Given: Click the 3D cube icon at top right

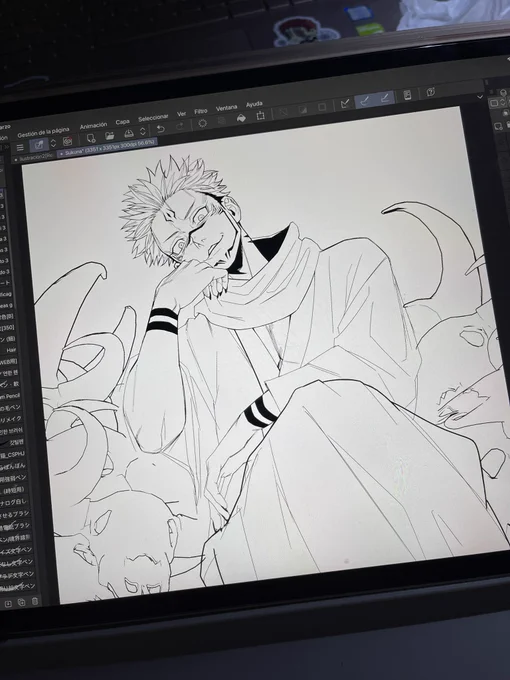Looking at the screenshot, I should 503,92.
